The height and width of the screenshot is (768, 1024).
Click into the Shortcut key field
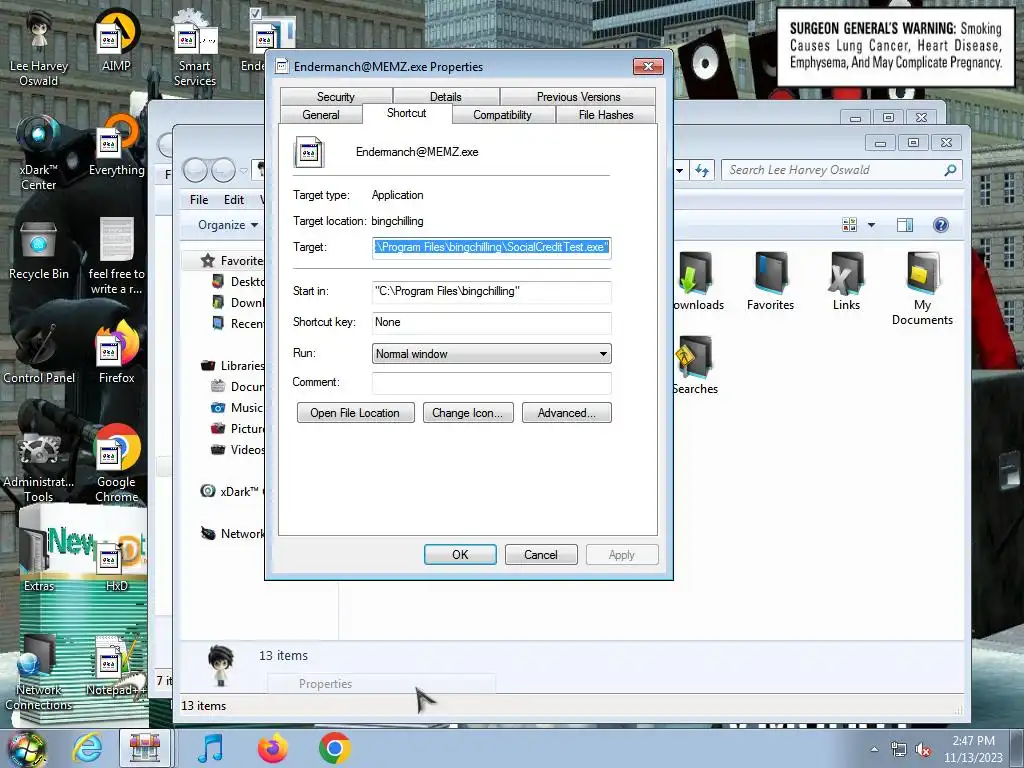click(492, 323)
